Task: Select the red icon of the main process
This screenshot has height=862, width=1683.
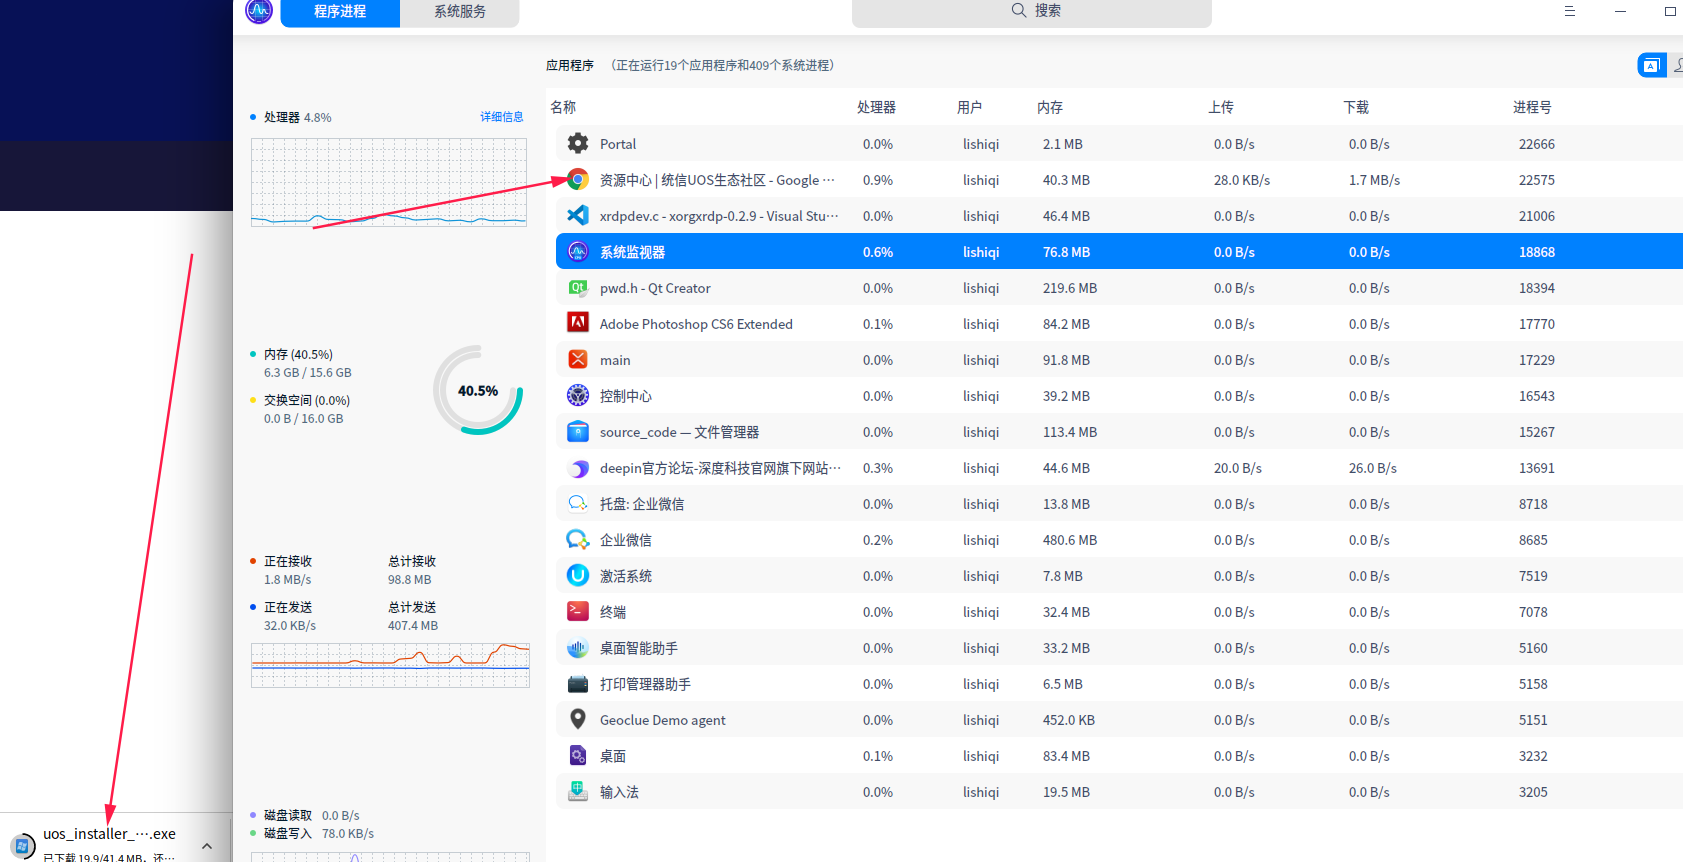Action: 578,359
